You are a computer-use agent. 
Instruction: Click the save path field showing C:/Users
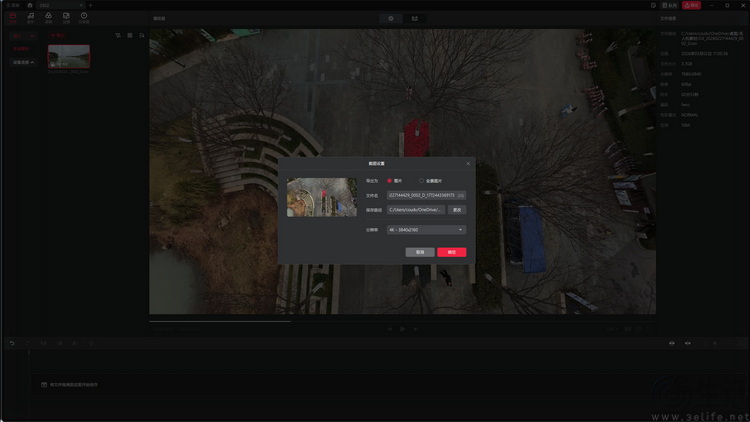pyautogui.click(x=415, y=210)
